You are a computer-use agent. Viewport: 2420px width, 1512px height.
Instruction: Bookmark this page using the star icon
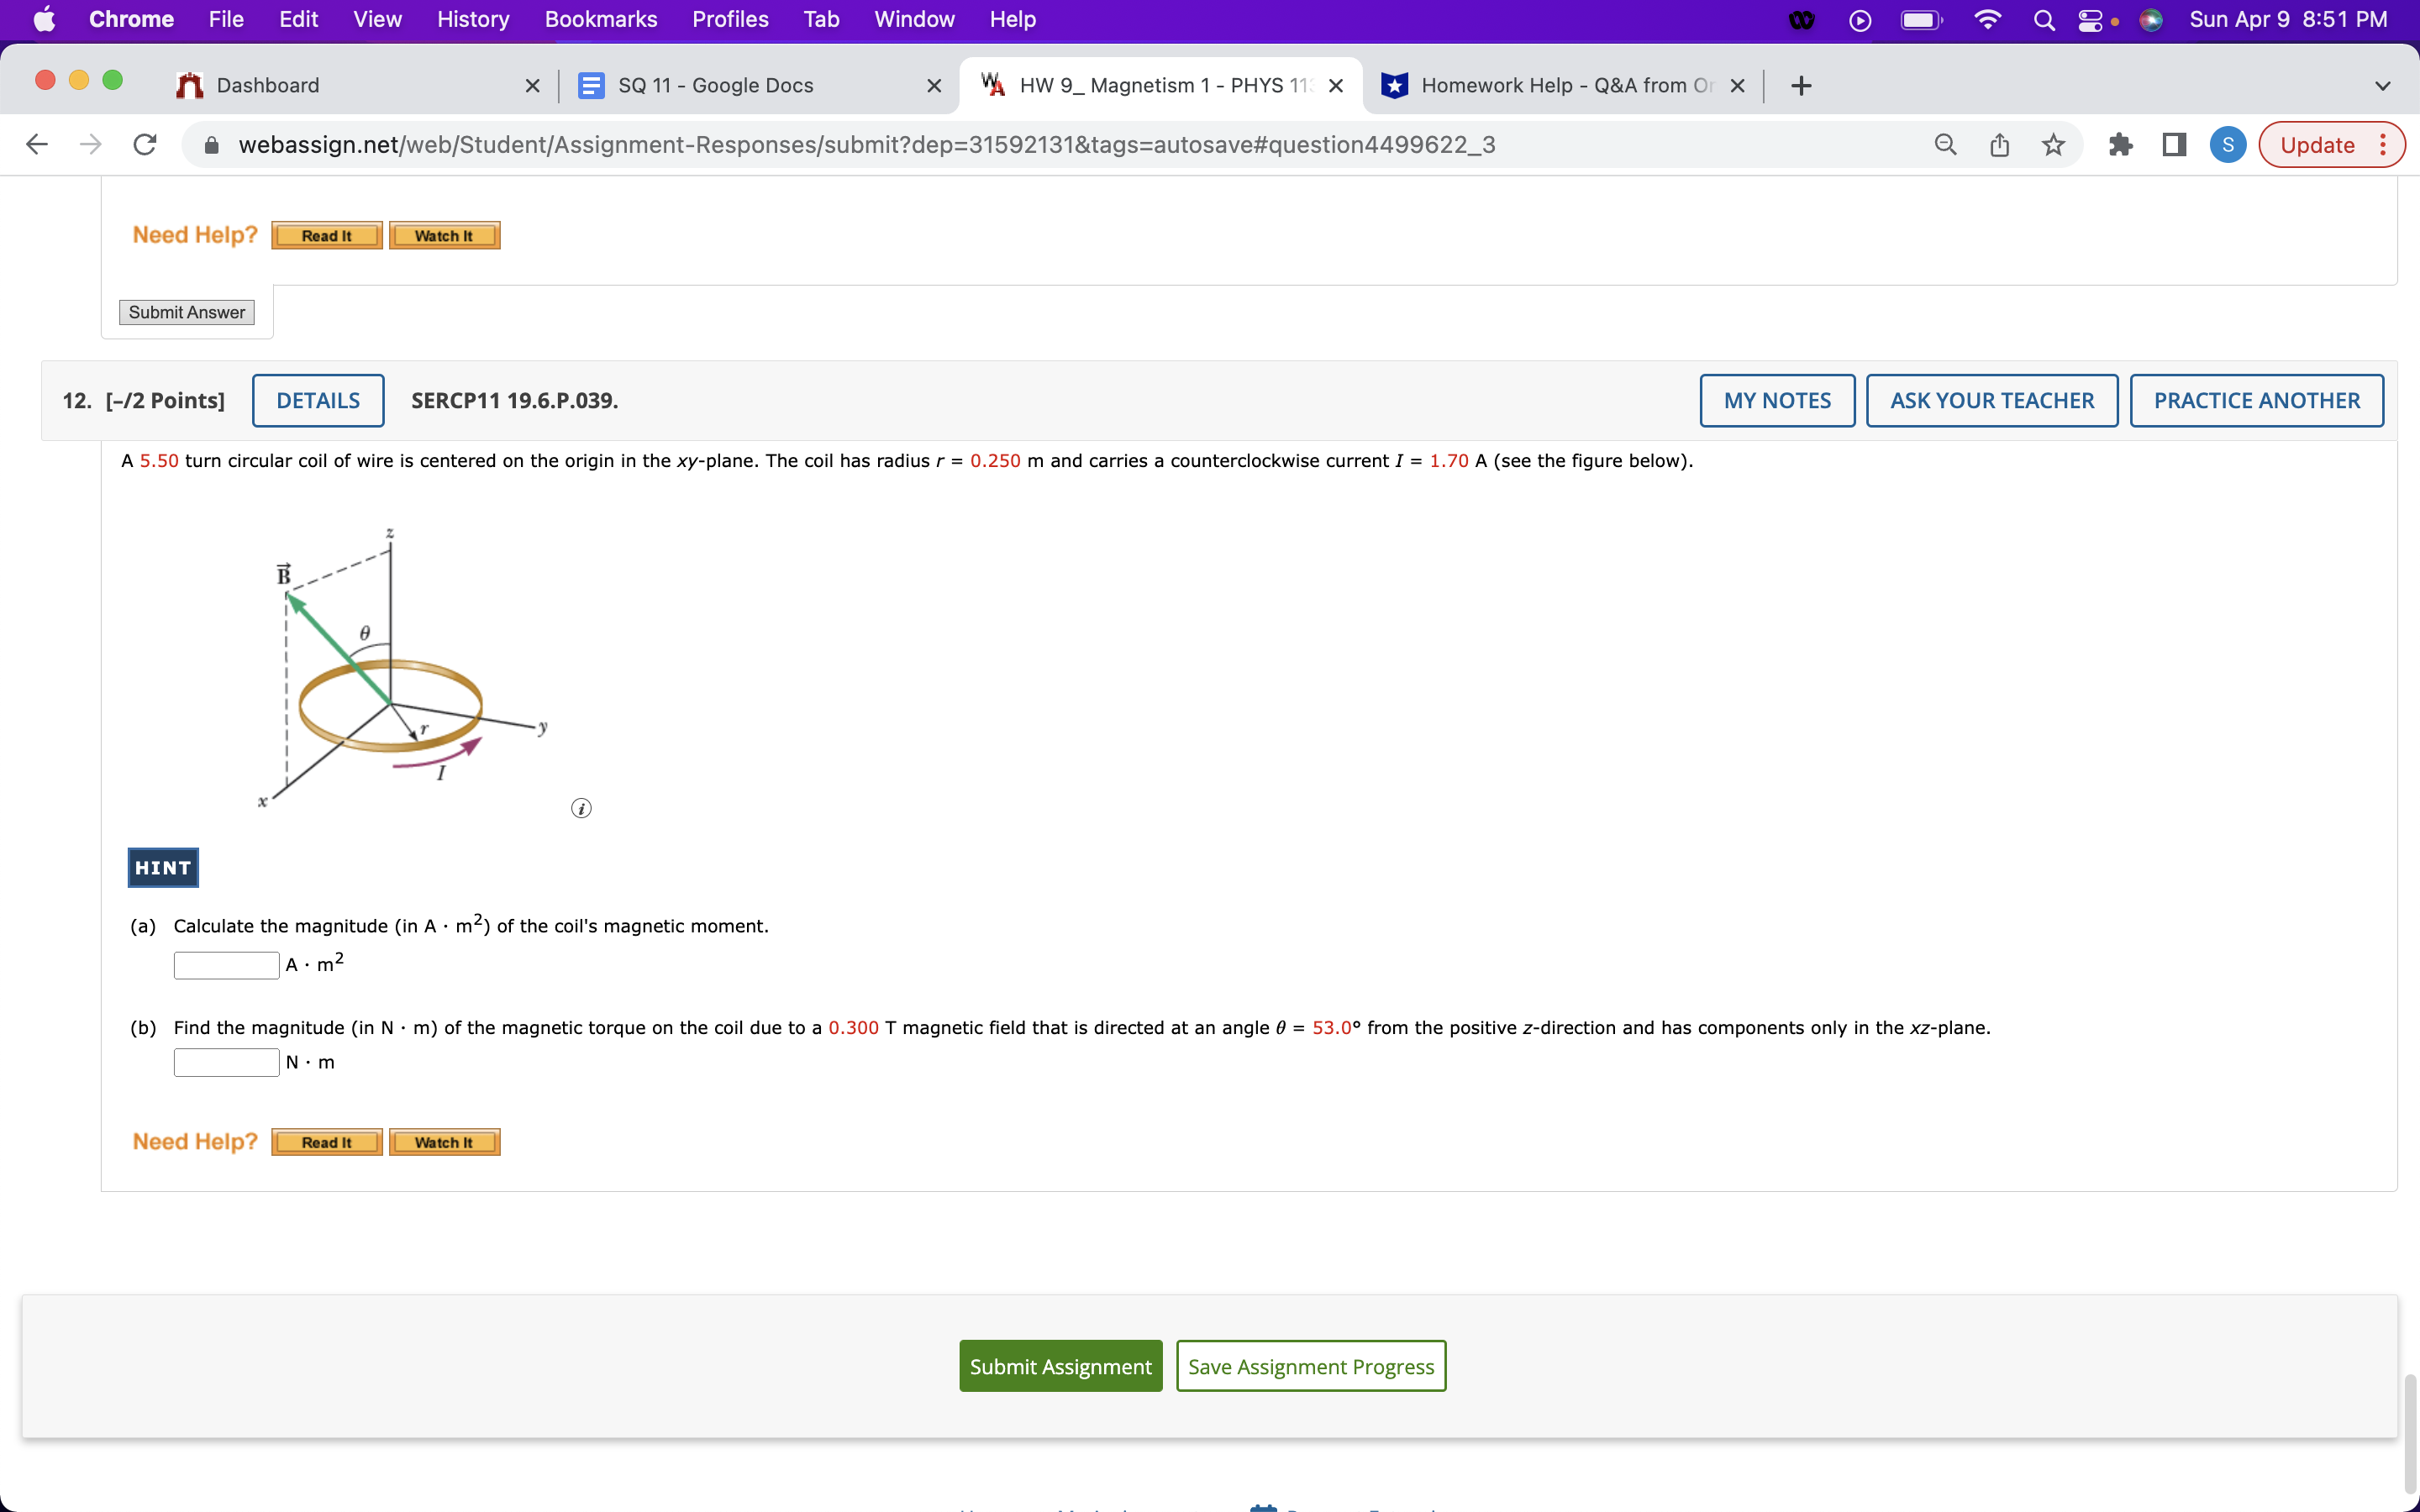[x=2053, y=144]
